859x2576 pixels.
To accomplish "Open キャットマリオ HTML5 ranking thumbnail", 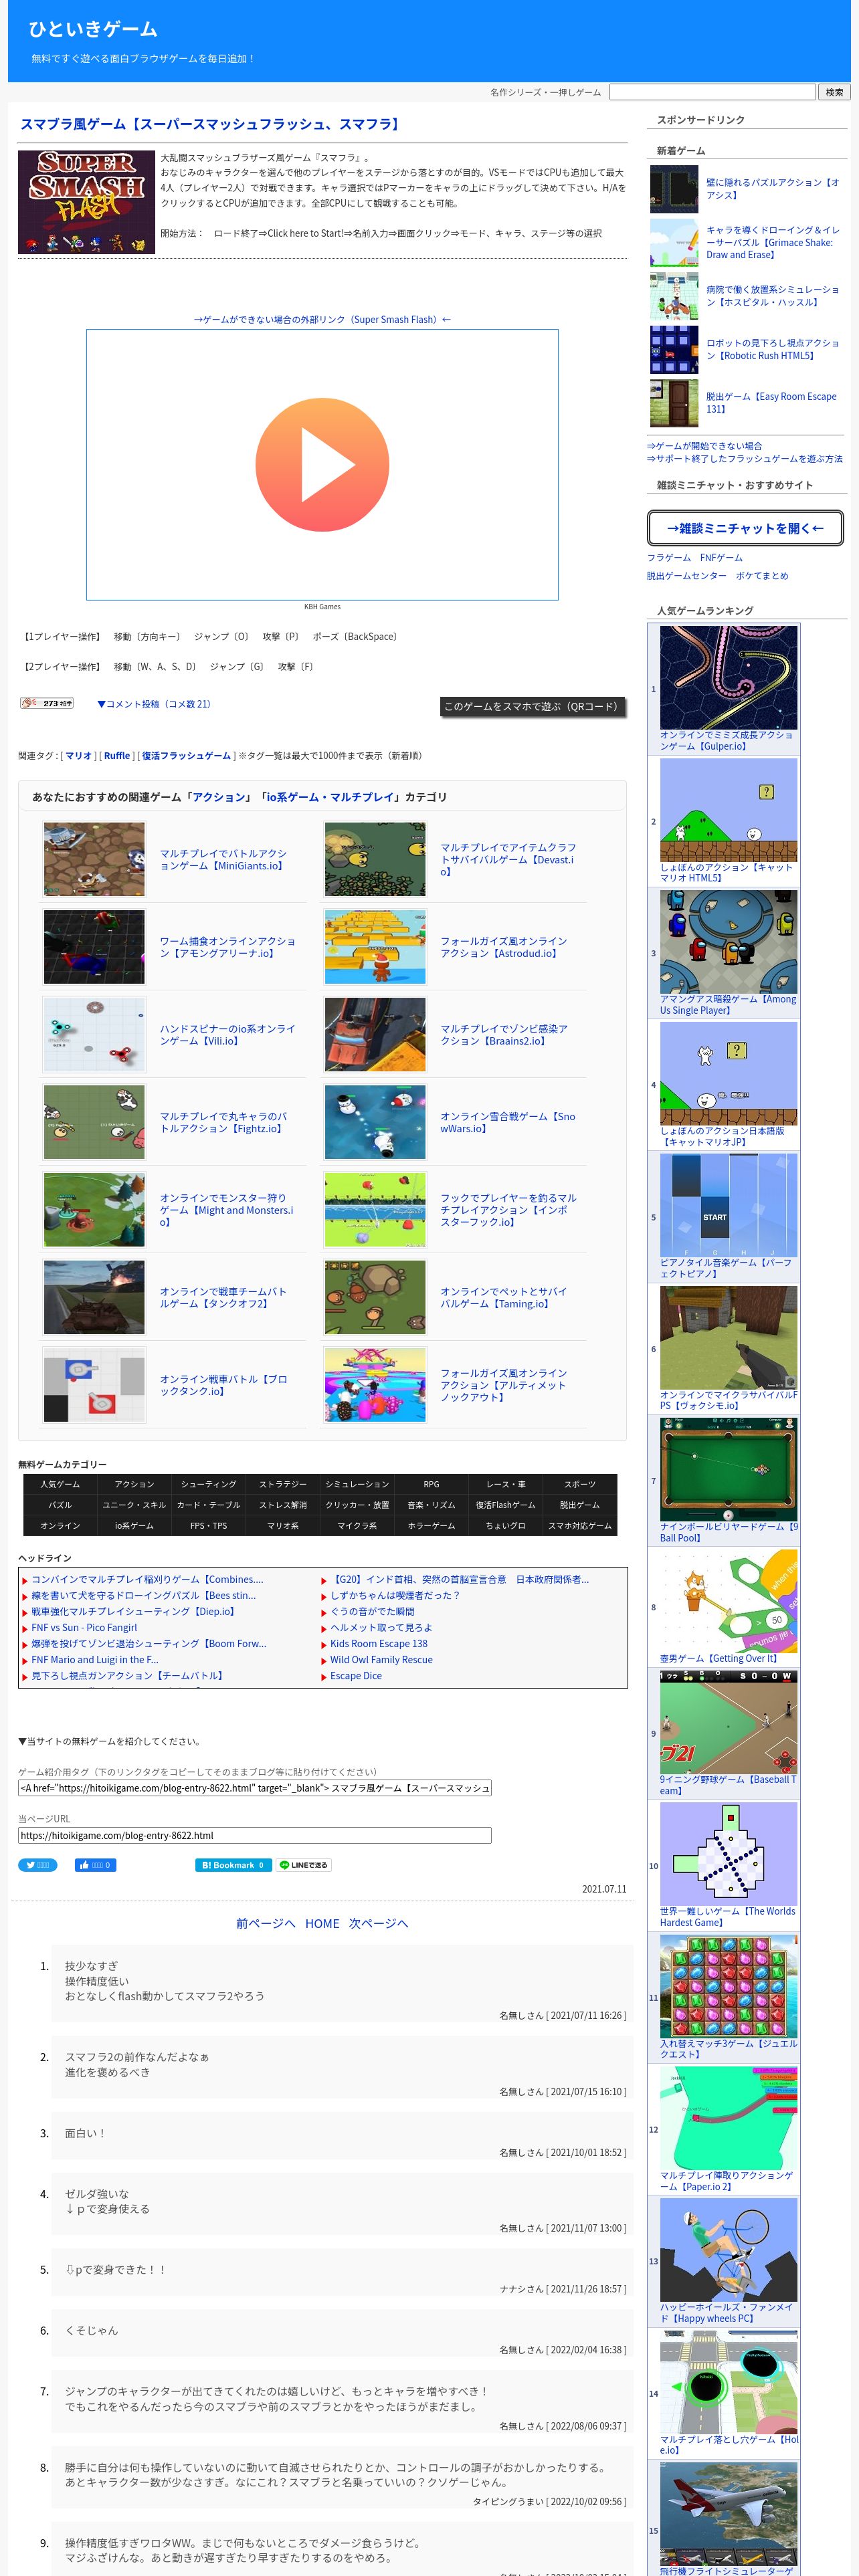I will pyautogui.click(x=728, y=810).
